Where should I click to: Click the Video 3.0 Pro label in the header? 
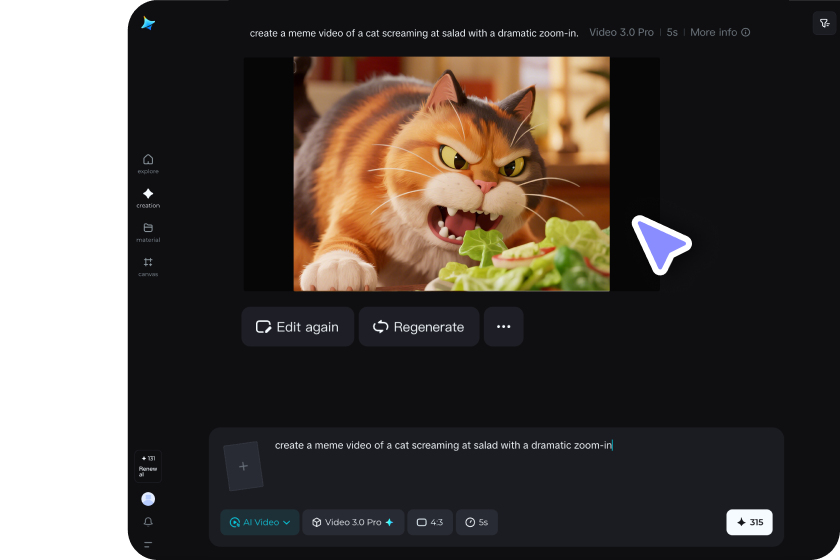click(x=621, y=32)
